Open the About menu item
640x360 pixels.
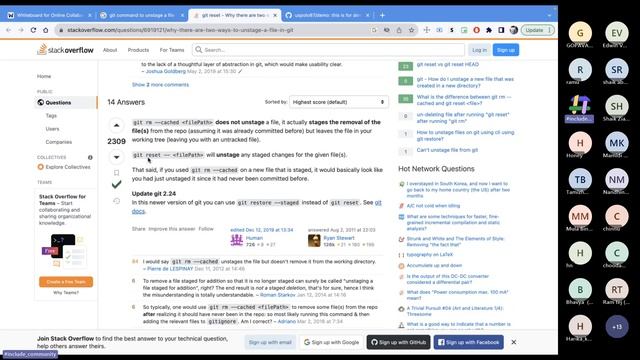click(110, 50)
